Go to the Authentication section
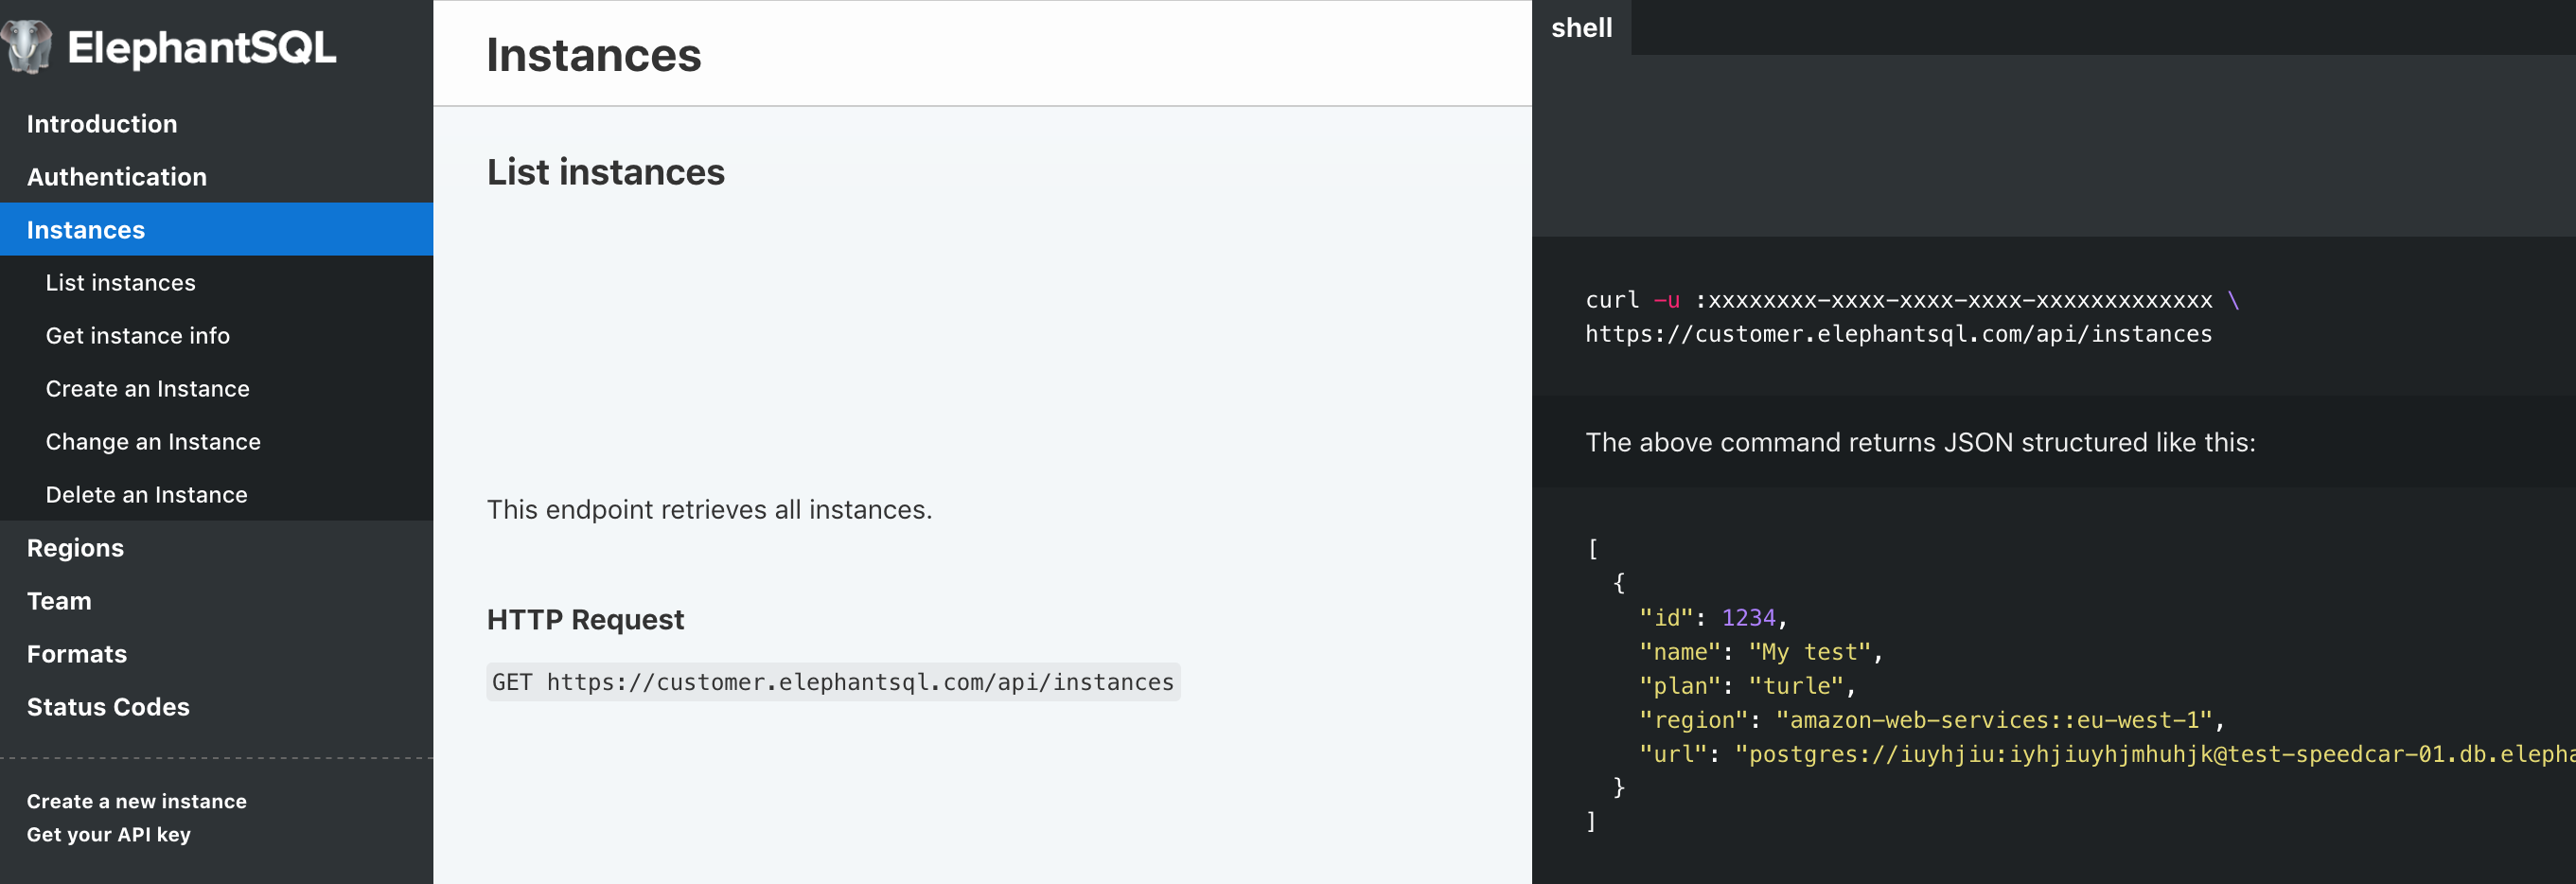 (x=116, y=177)
